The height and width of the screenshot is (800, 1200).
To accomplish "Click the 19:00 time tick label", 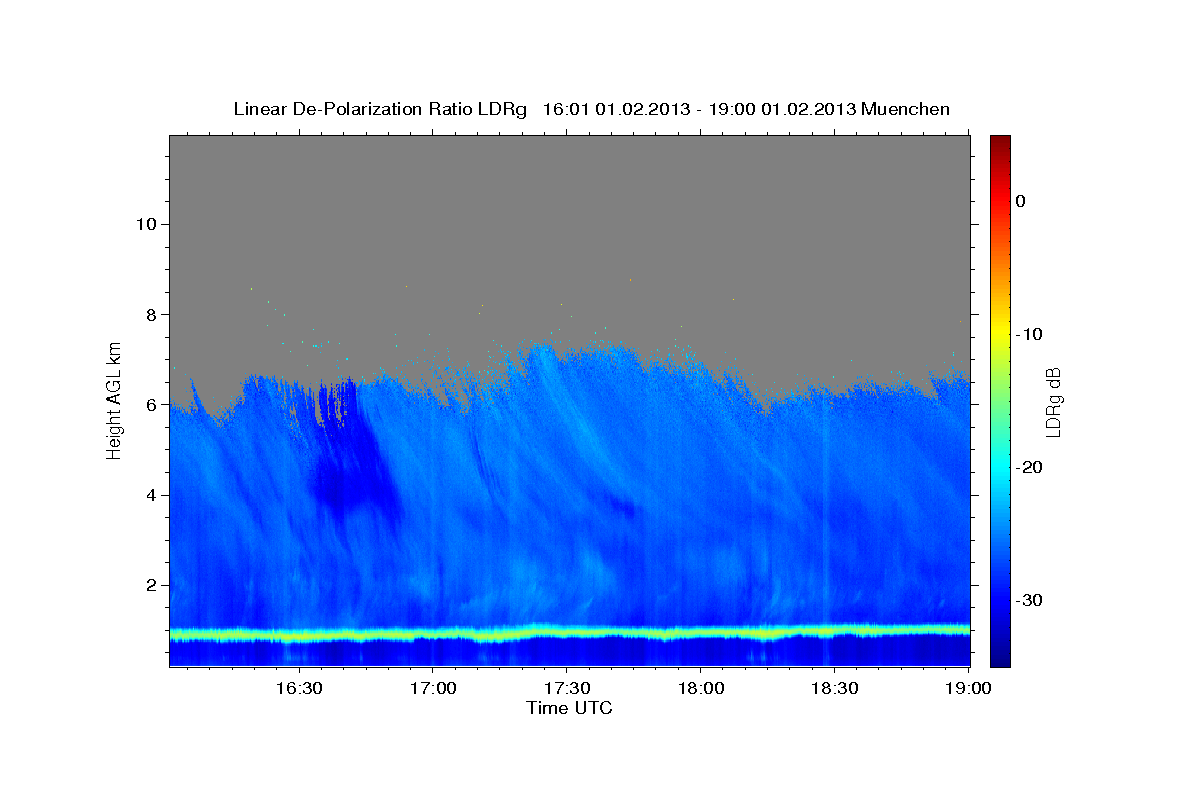I will pos(968,688).
